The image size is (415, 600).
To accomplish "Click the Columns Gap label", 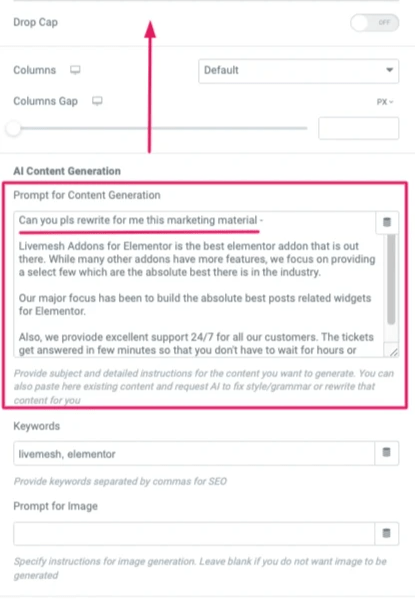I will click(46, 101).
